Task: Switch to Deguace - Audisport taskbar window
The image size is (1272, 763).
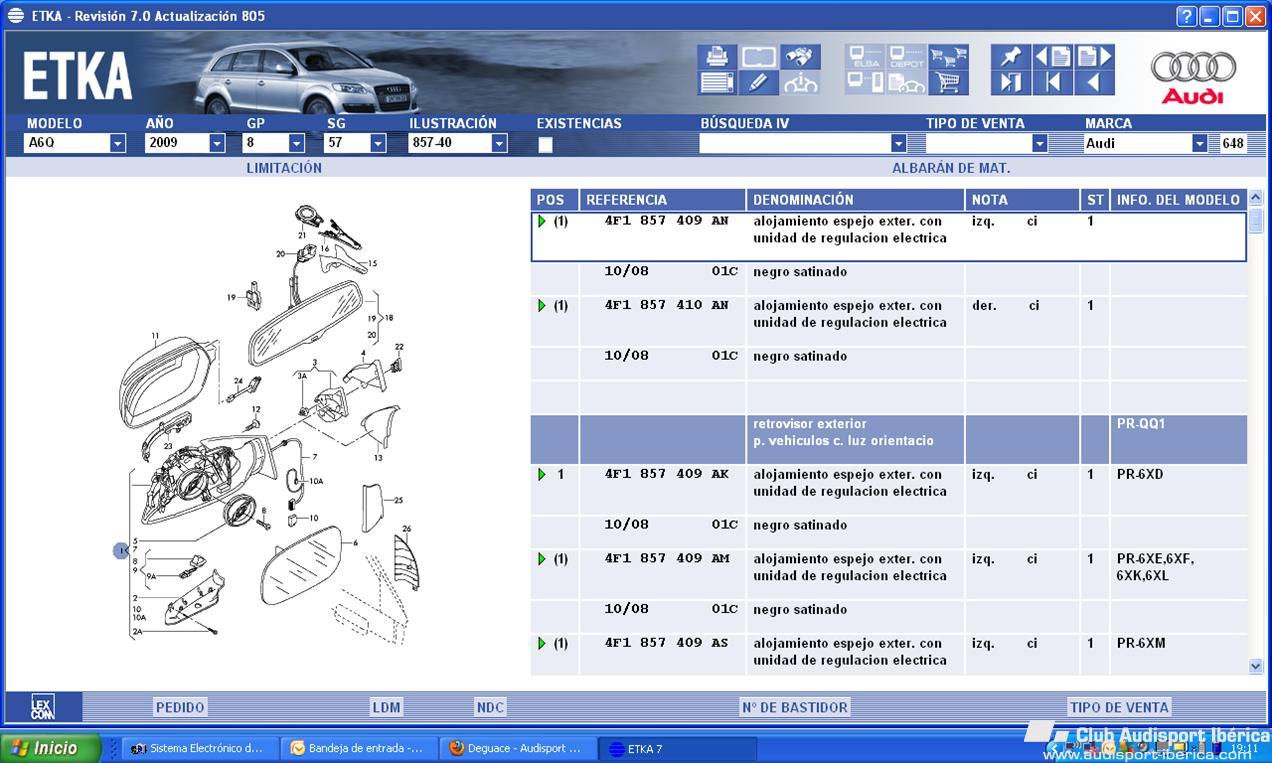Action: 520,748
